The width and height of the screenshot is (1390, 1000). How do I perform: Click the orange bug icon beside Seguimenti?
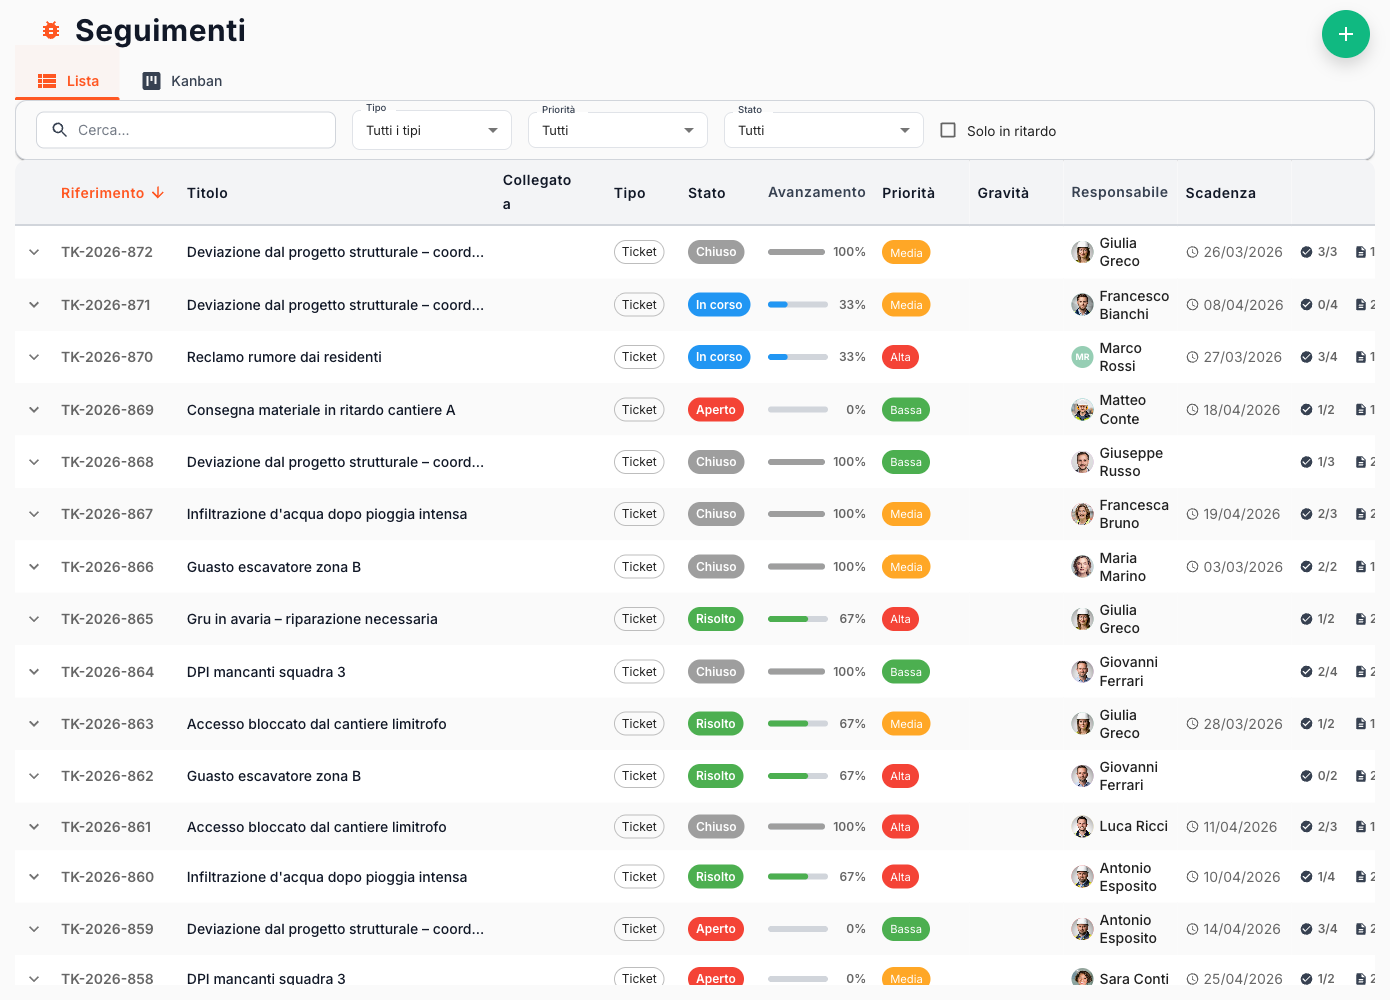(x=51, y=31)
